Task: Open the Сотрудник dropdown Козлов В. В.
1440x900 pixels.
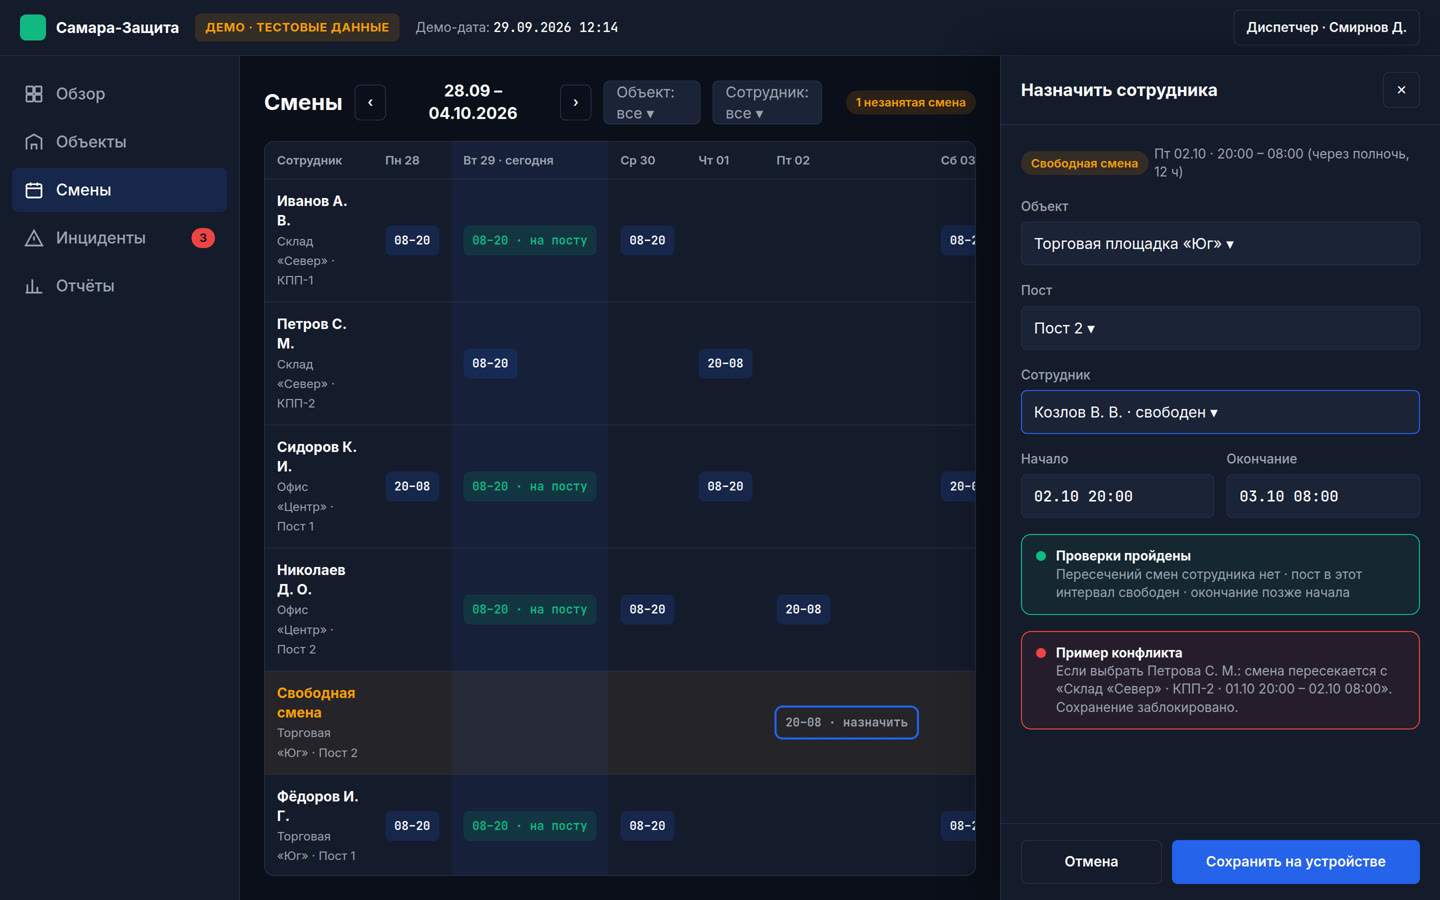Action: [x=1220, y=412]
